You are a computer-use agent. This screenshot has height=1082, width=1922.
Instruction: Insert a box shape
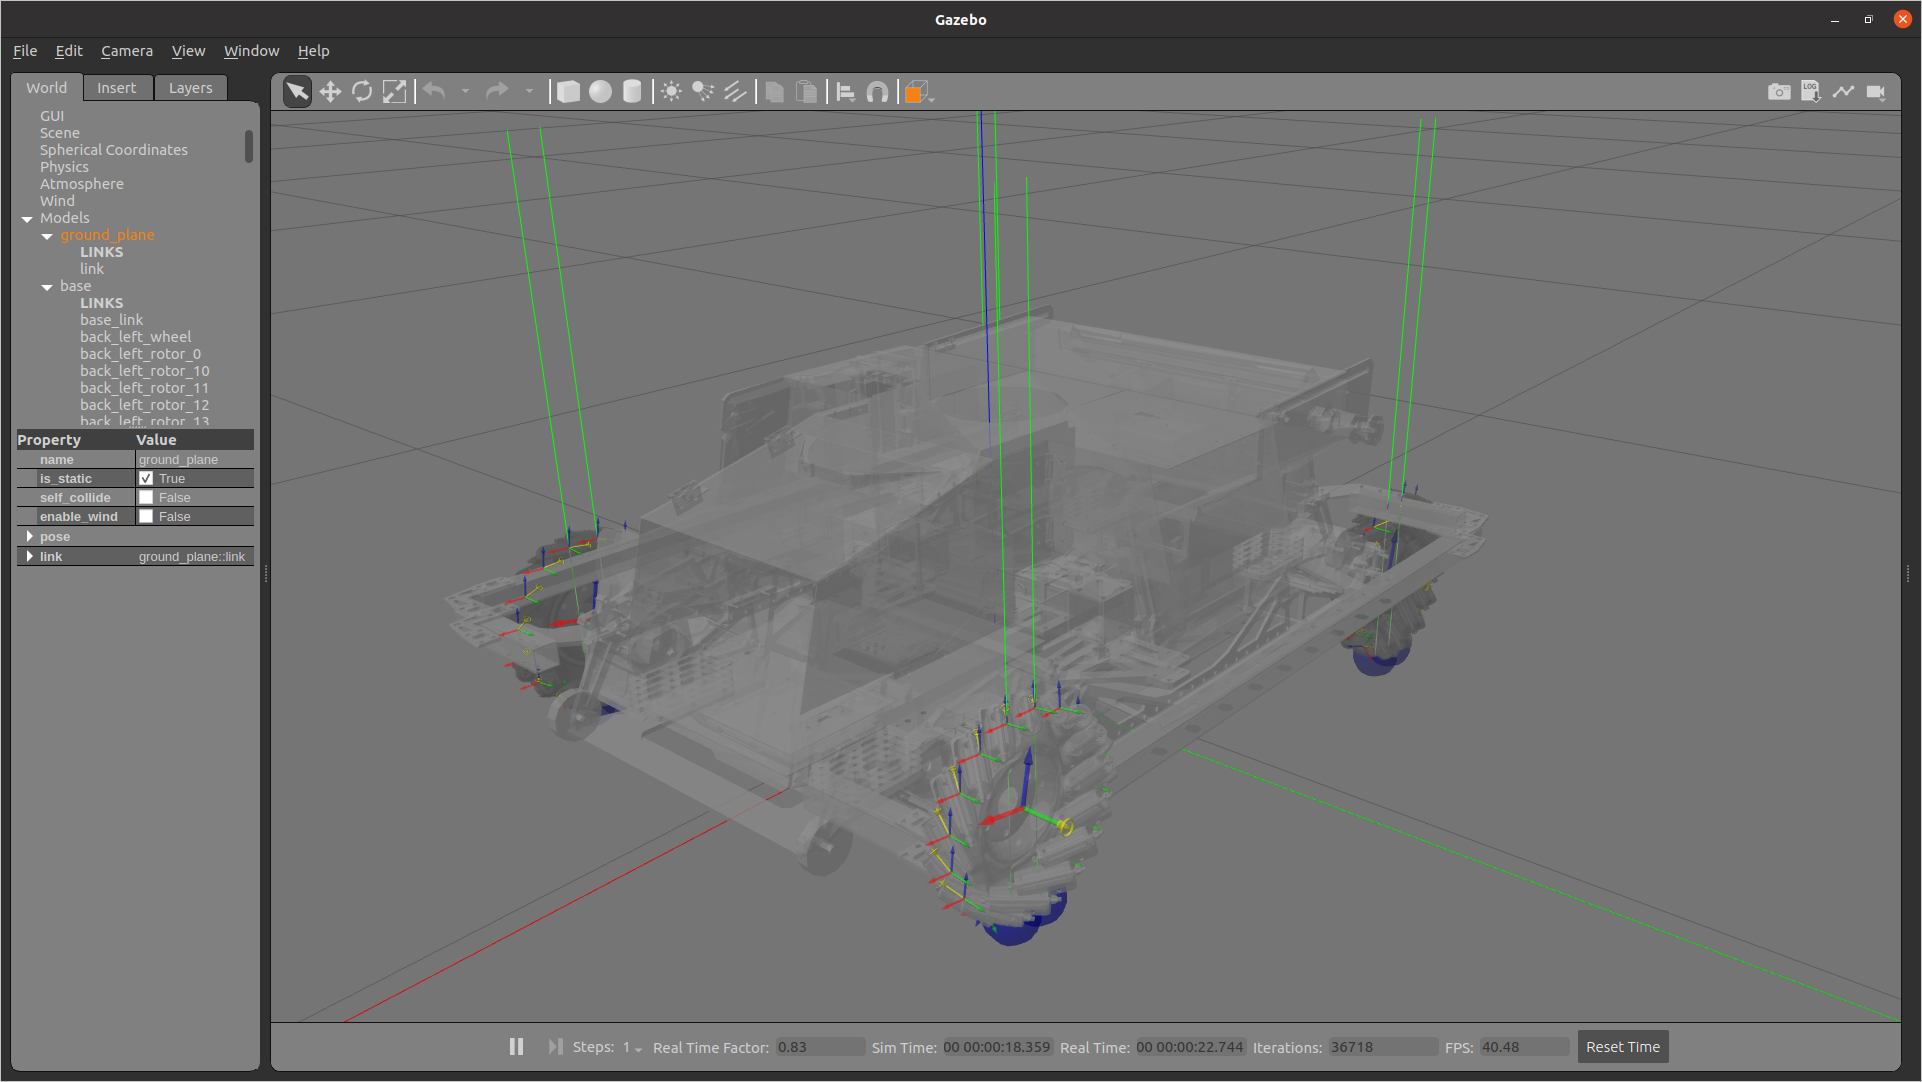click(568, 92)
